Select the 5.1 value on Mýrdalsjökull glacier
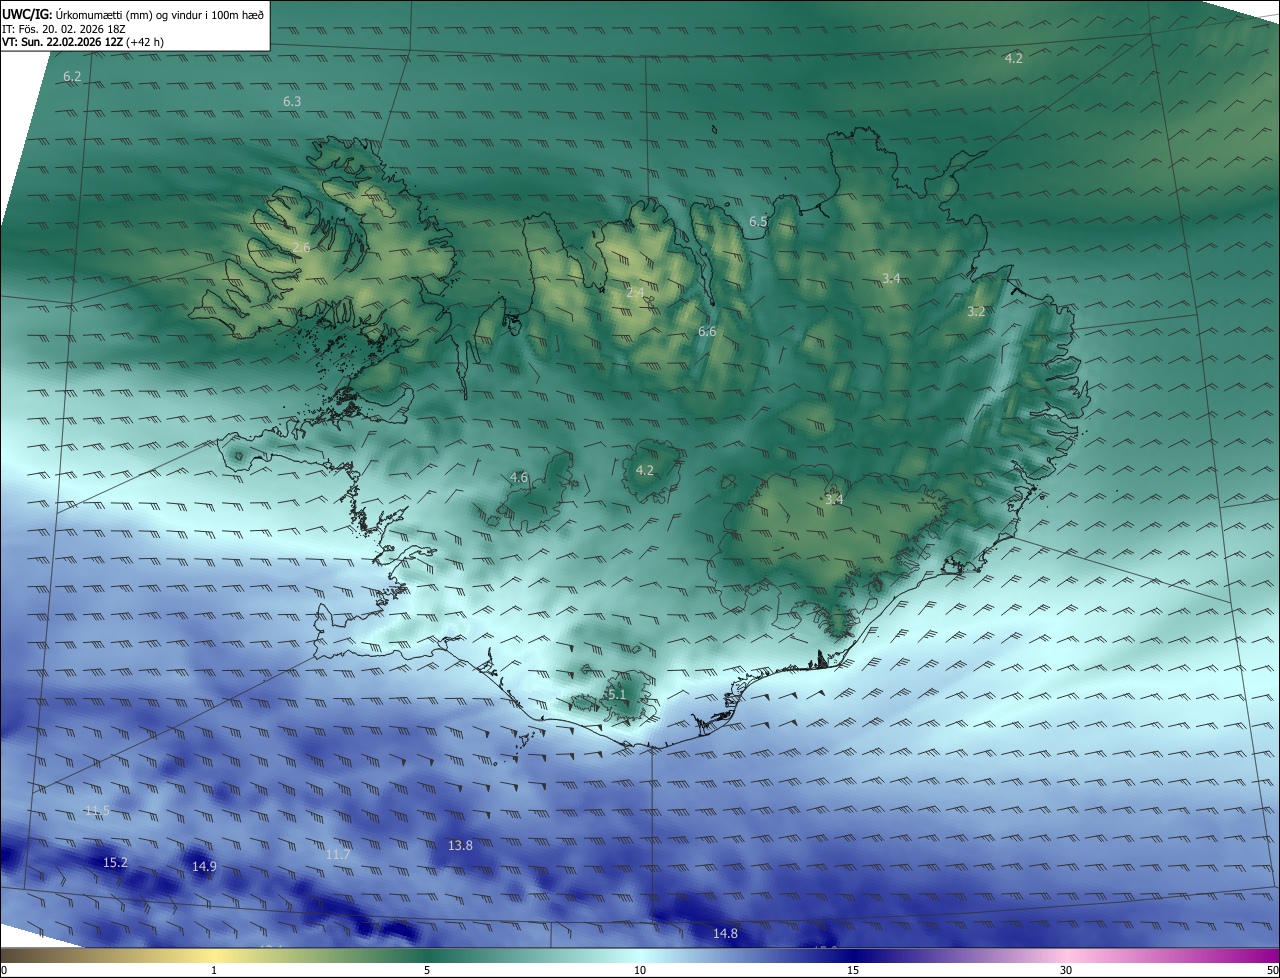This screenshot has width=1280, height=978. click(616, 694)
